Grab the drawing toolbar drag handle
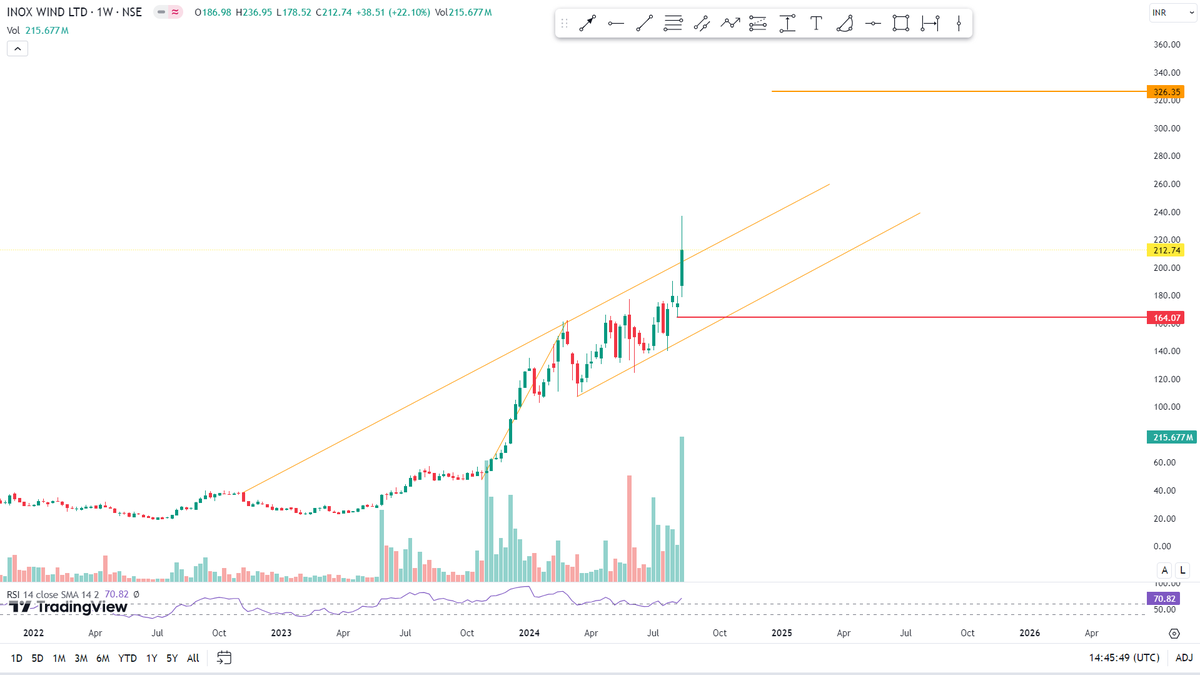The height and width of the screenshot is (675, 1200). click(564, 23)
